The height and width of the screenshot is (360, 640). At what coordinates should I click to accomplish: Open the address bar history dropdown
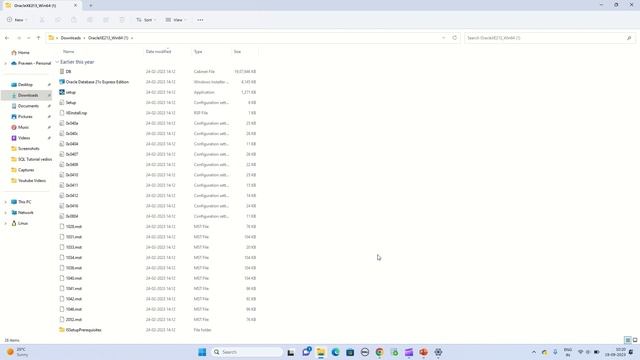(444, 38)
